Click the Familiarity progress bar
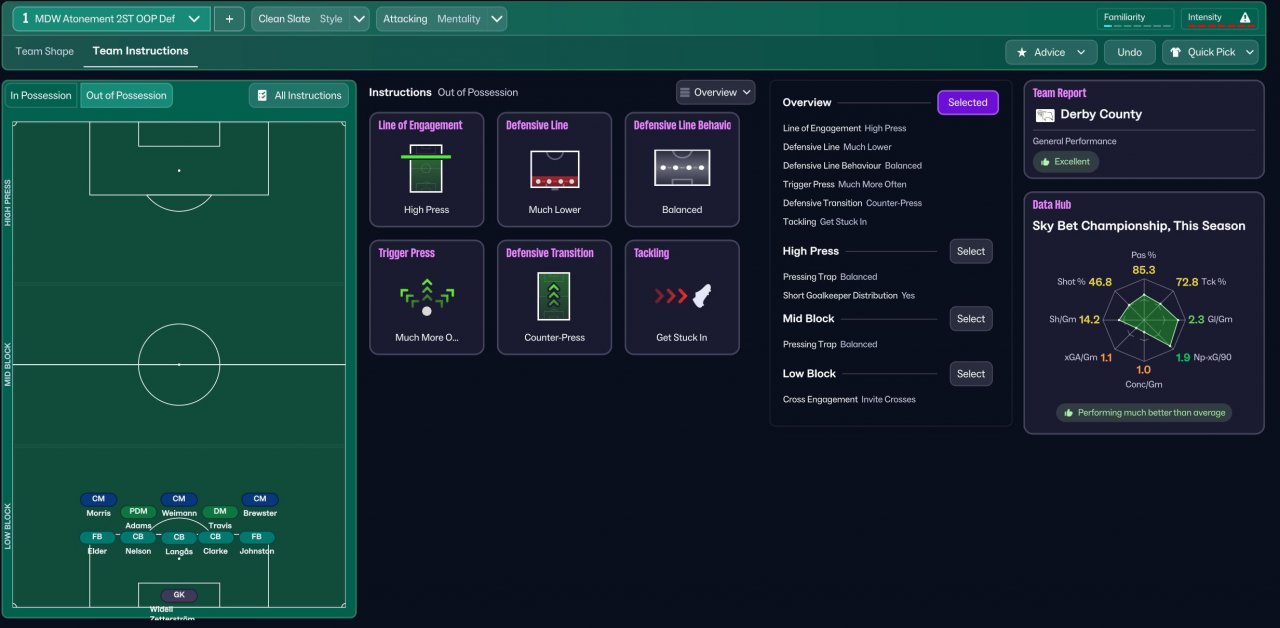 click(x=1135, y=27)
